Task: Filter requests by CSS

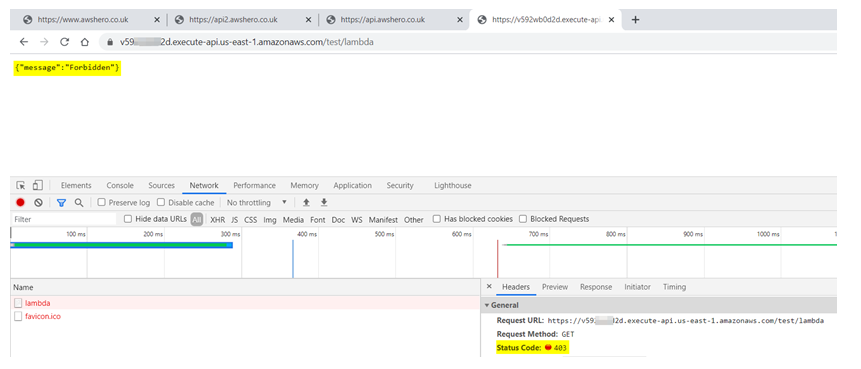Action: tap(250, 220)
